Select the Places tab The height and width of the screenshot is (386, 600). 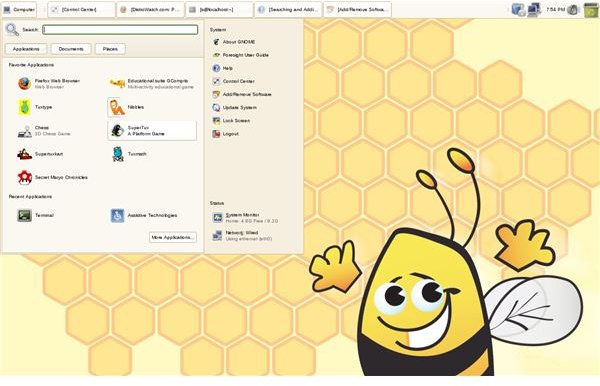110,49
